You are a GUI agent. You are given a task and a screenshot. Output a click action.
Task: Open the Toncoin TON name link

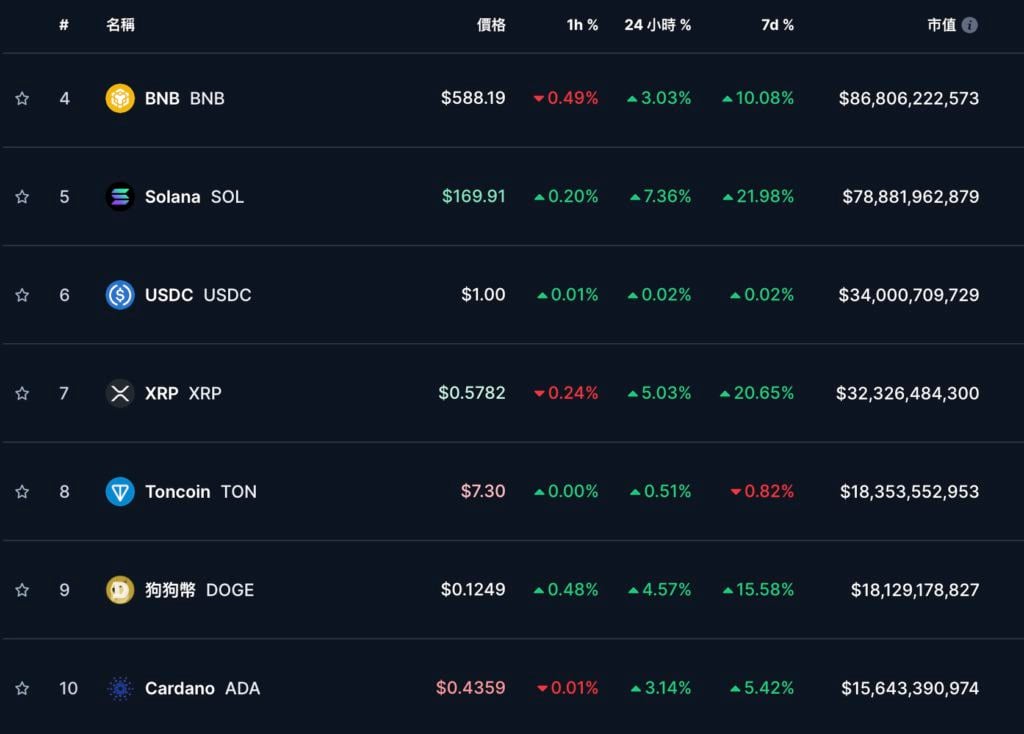point(200,491)
